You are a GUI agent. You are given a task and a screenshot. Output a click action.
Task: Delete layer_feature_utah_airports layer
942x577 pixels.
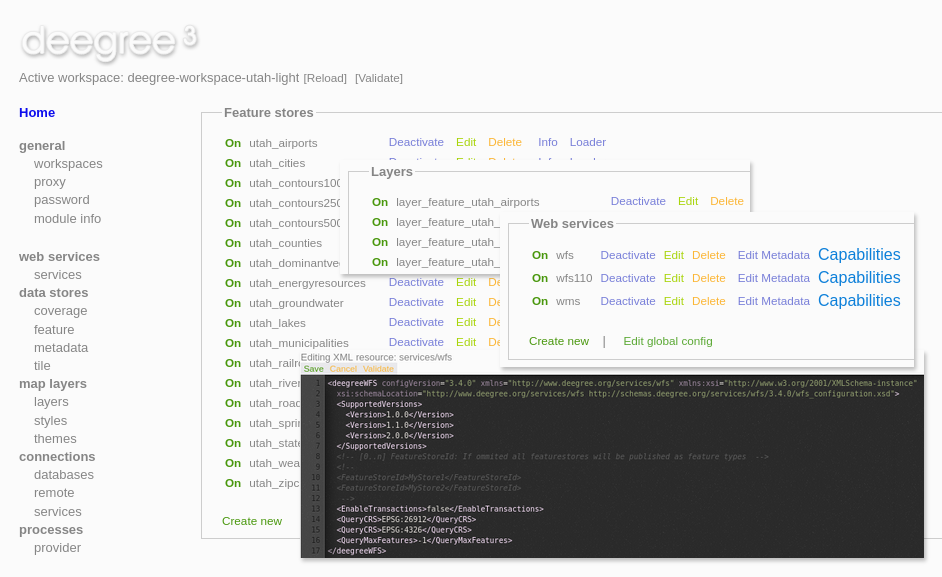point(727,201)
